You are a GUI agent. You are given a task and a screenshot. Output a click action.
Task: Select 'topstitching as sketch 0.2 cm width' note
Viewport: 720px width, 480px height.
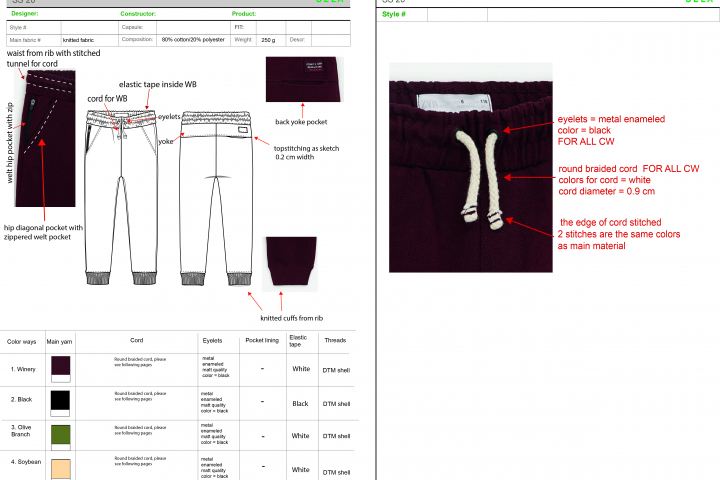(306, 152)
